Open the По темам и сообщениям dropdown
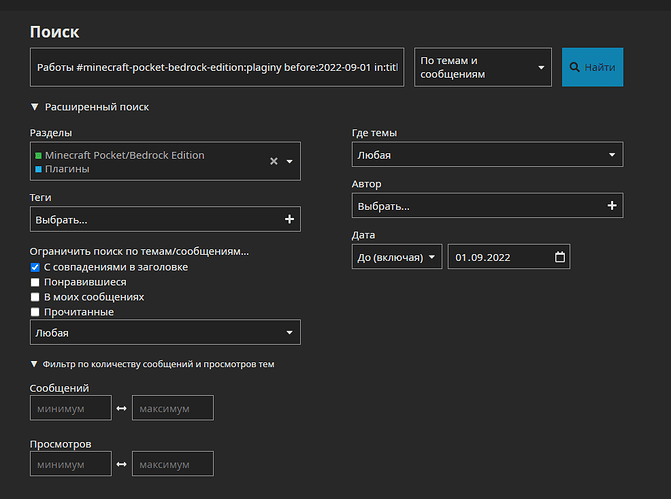The image size is (671, 499). (x=483, y=67)
